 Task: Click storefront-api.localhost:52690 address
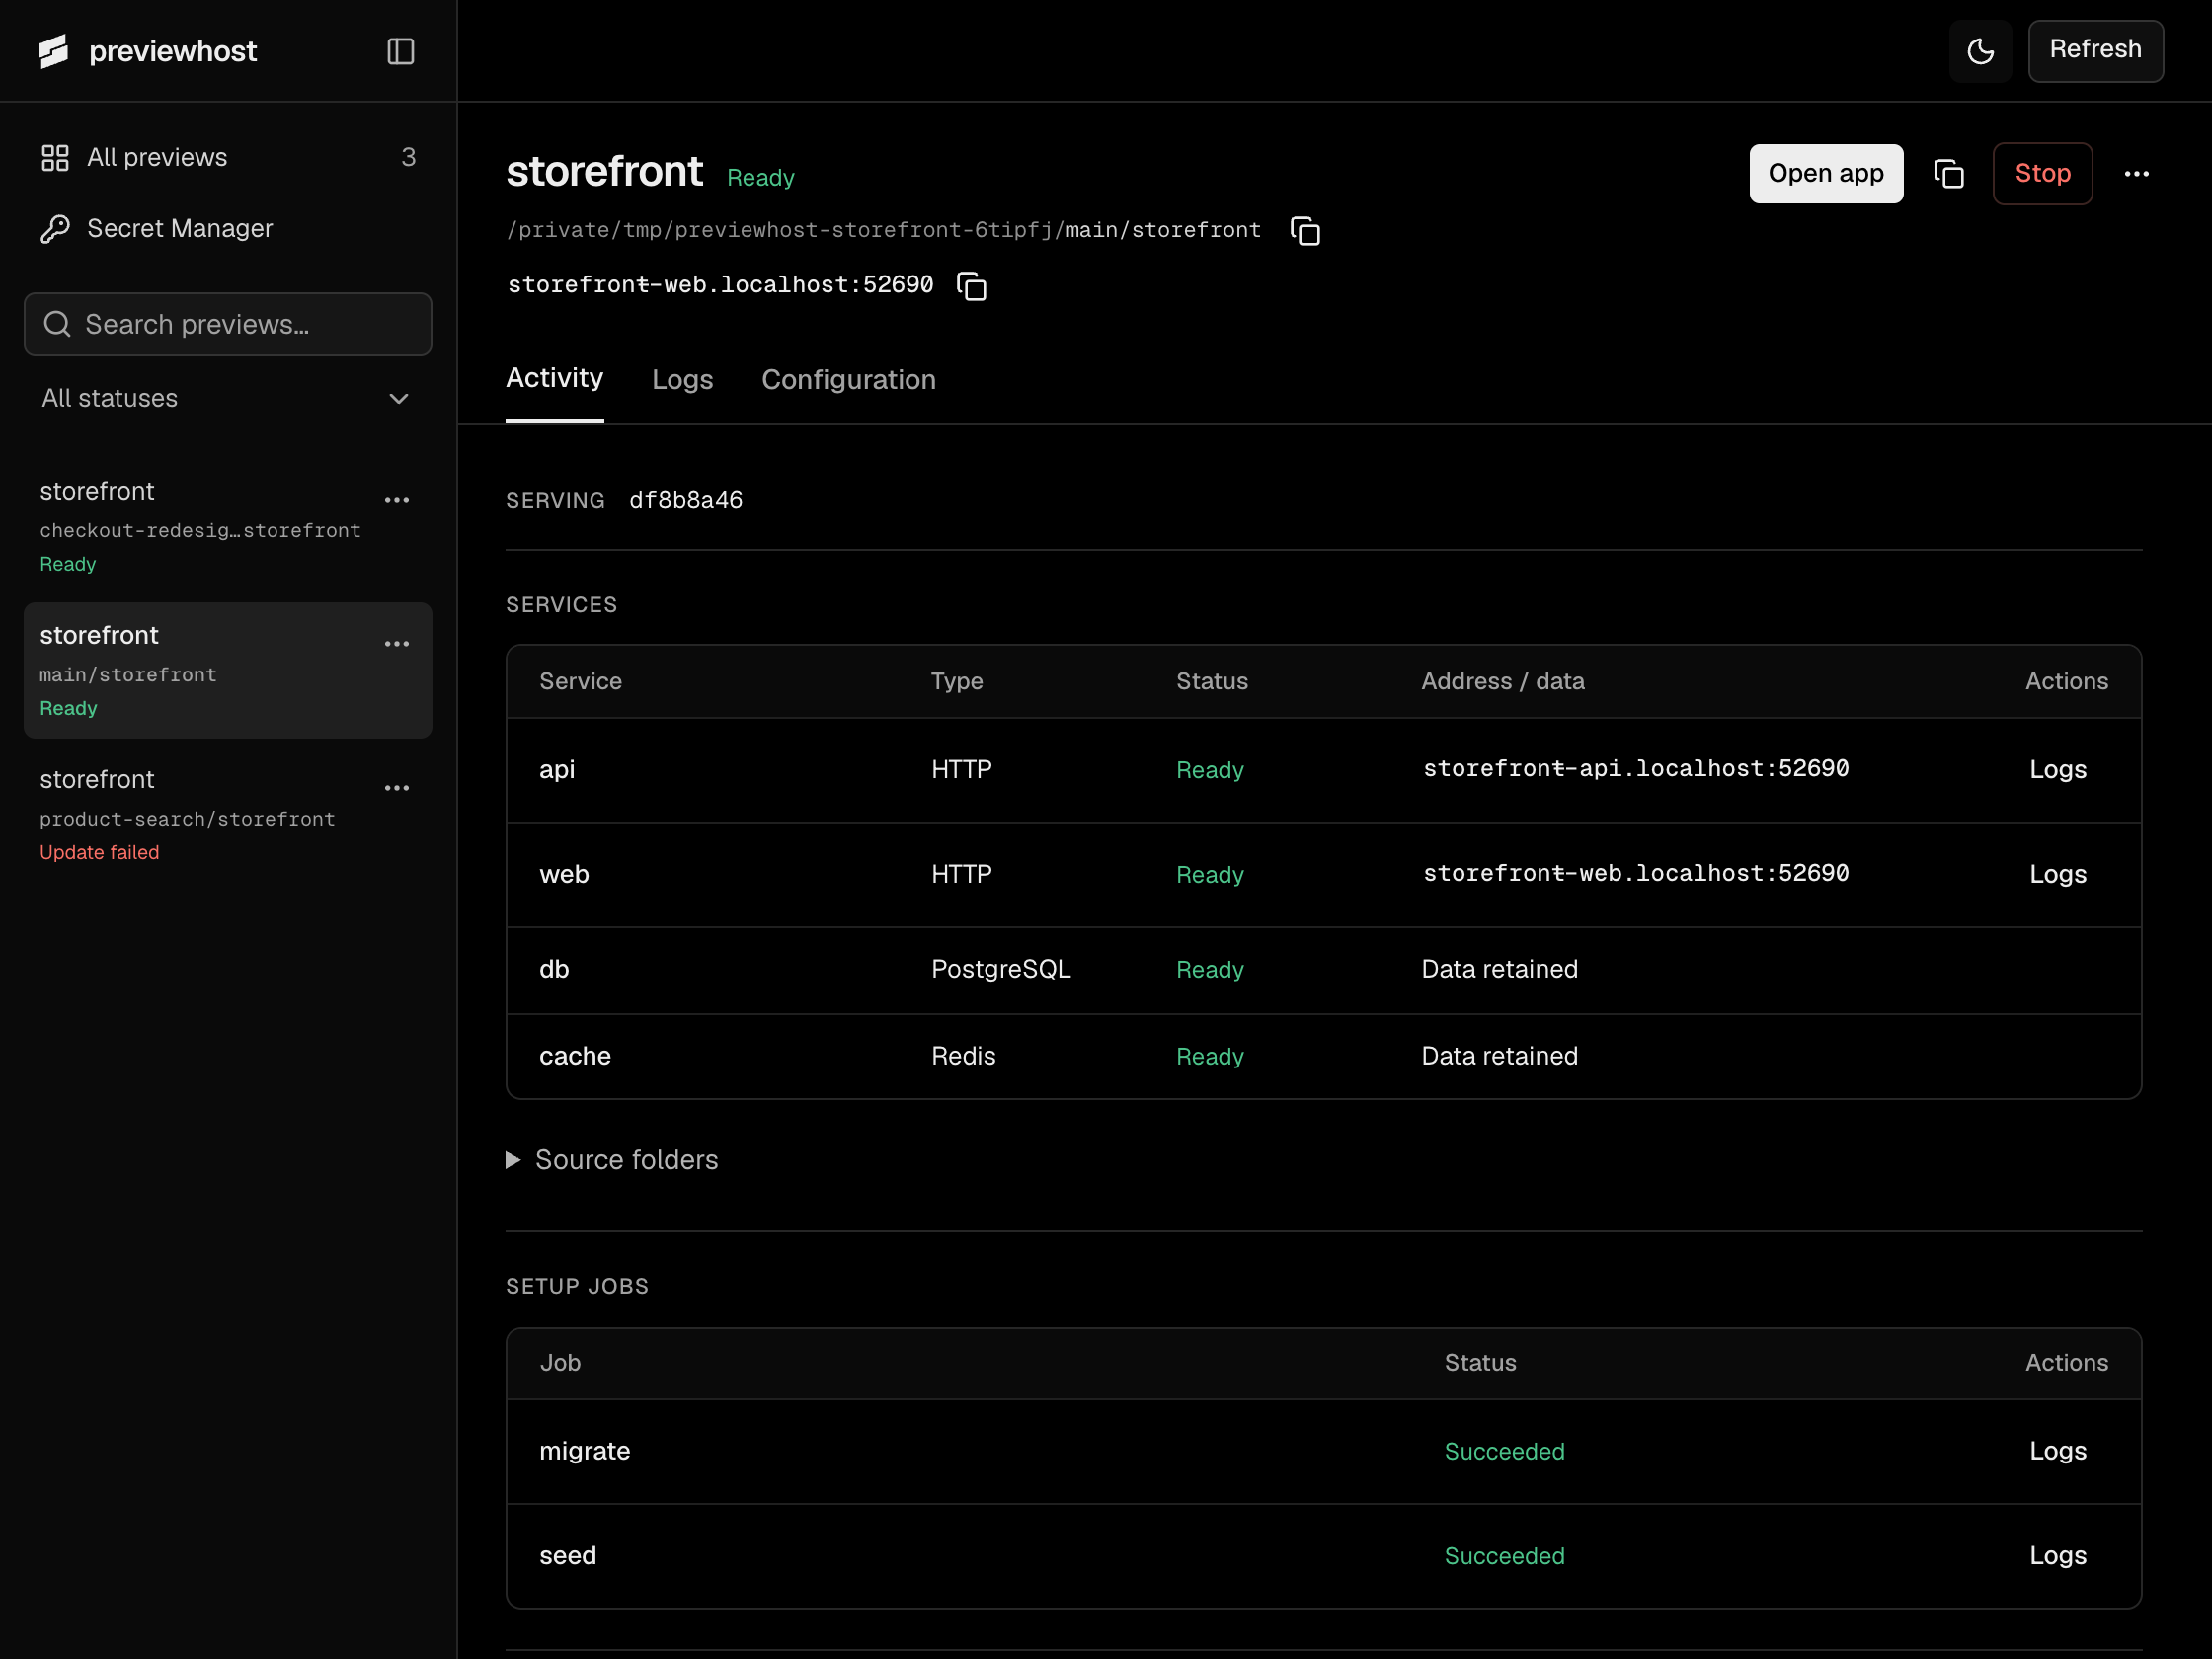[x=1635, y=769]
